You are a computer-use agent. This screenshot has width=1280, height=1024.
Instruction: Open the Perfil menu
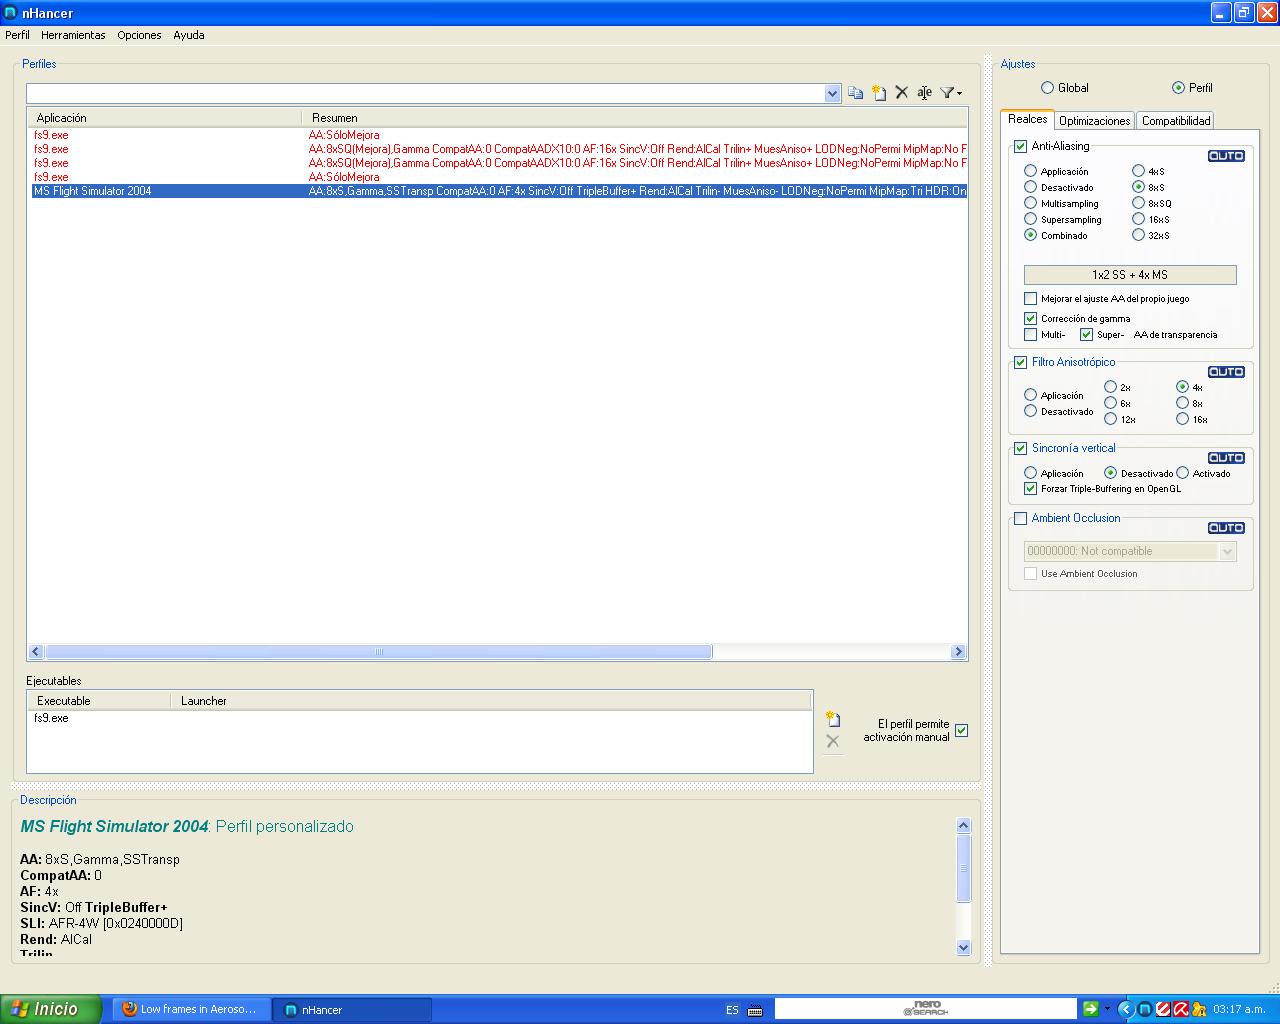[17, 35]
